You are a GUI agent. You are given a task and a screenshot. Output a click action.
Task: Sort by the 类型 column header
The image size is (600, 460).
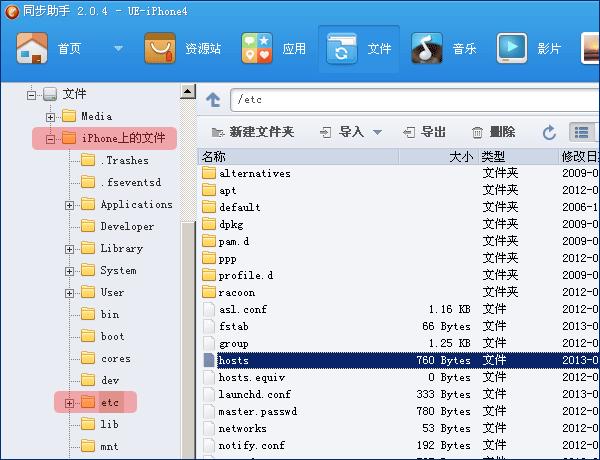pyautogui.click(x=518, y=157)
